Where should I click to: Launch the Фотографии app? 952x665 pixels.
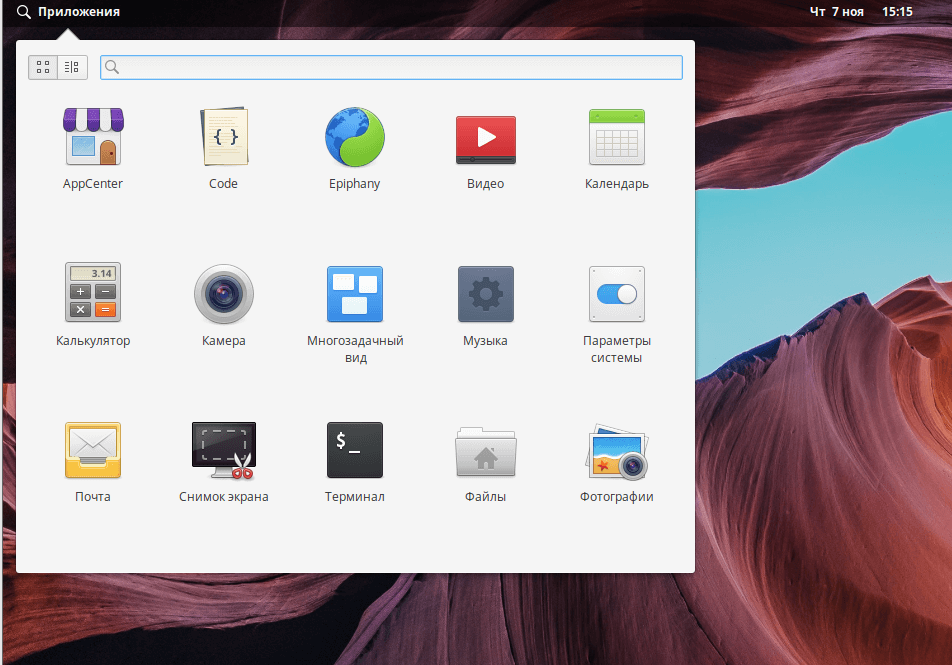[617, 451]
